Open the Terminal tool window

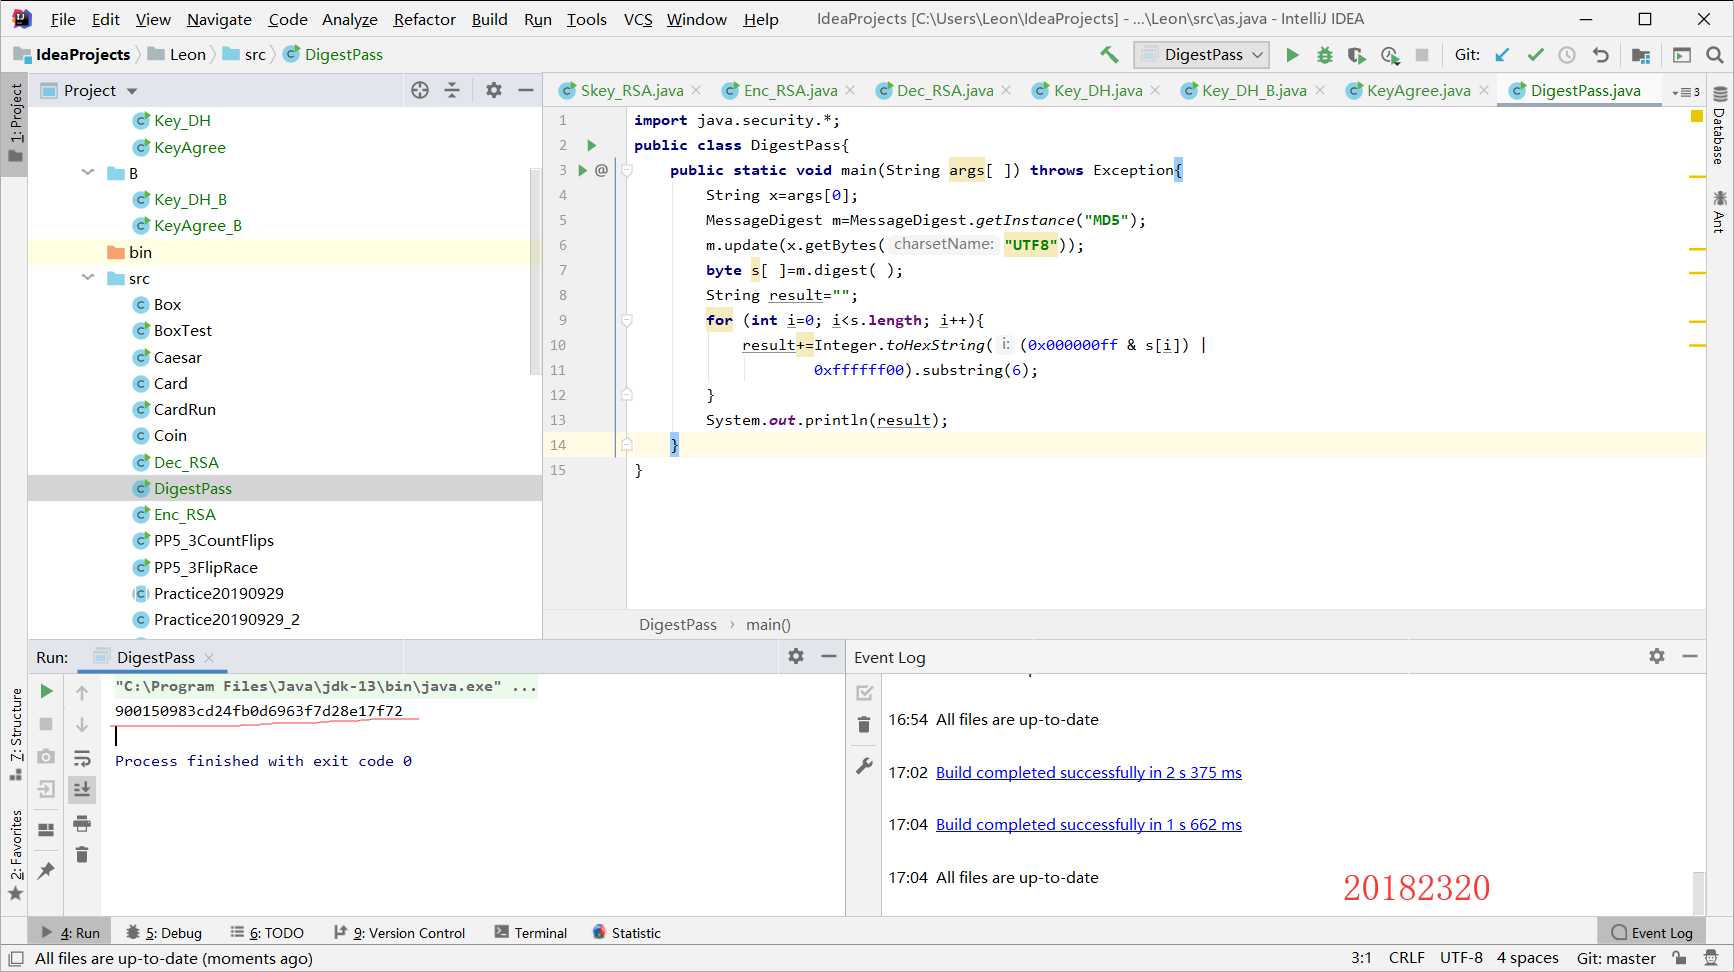[531, 933]
